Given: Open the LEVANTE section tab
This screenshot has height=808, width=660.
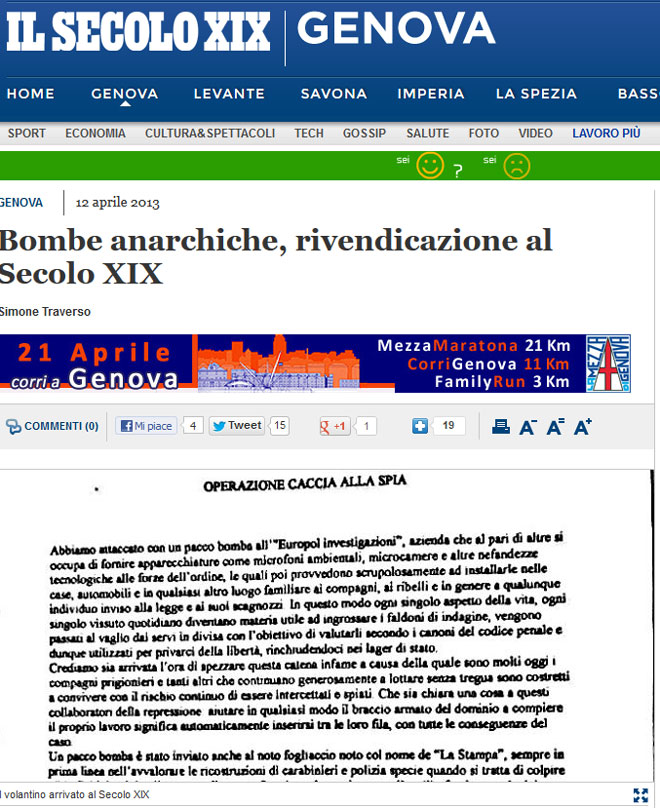Looking at the screenshot, I should click(x=229, y=94).
